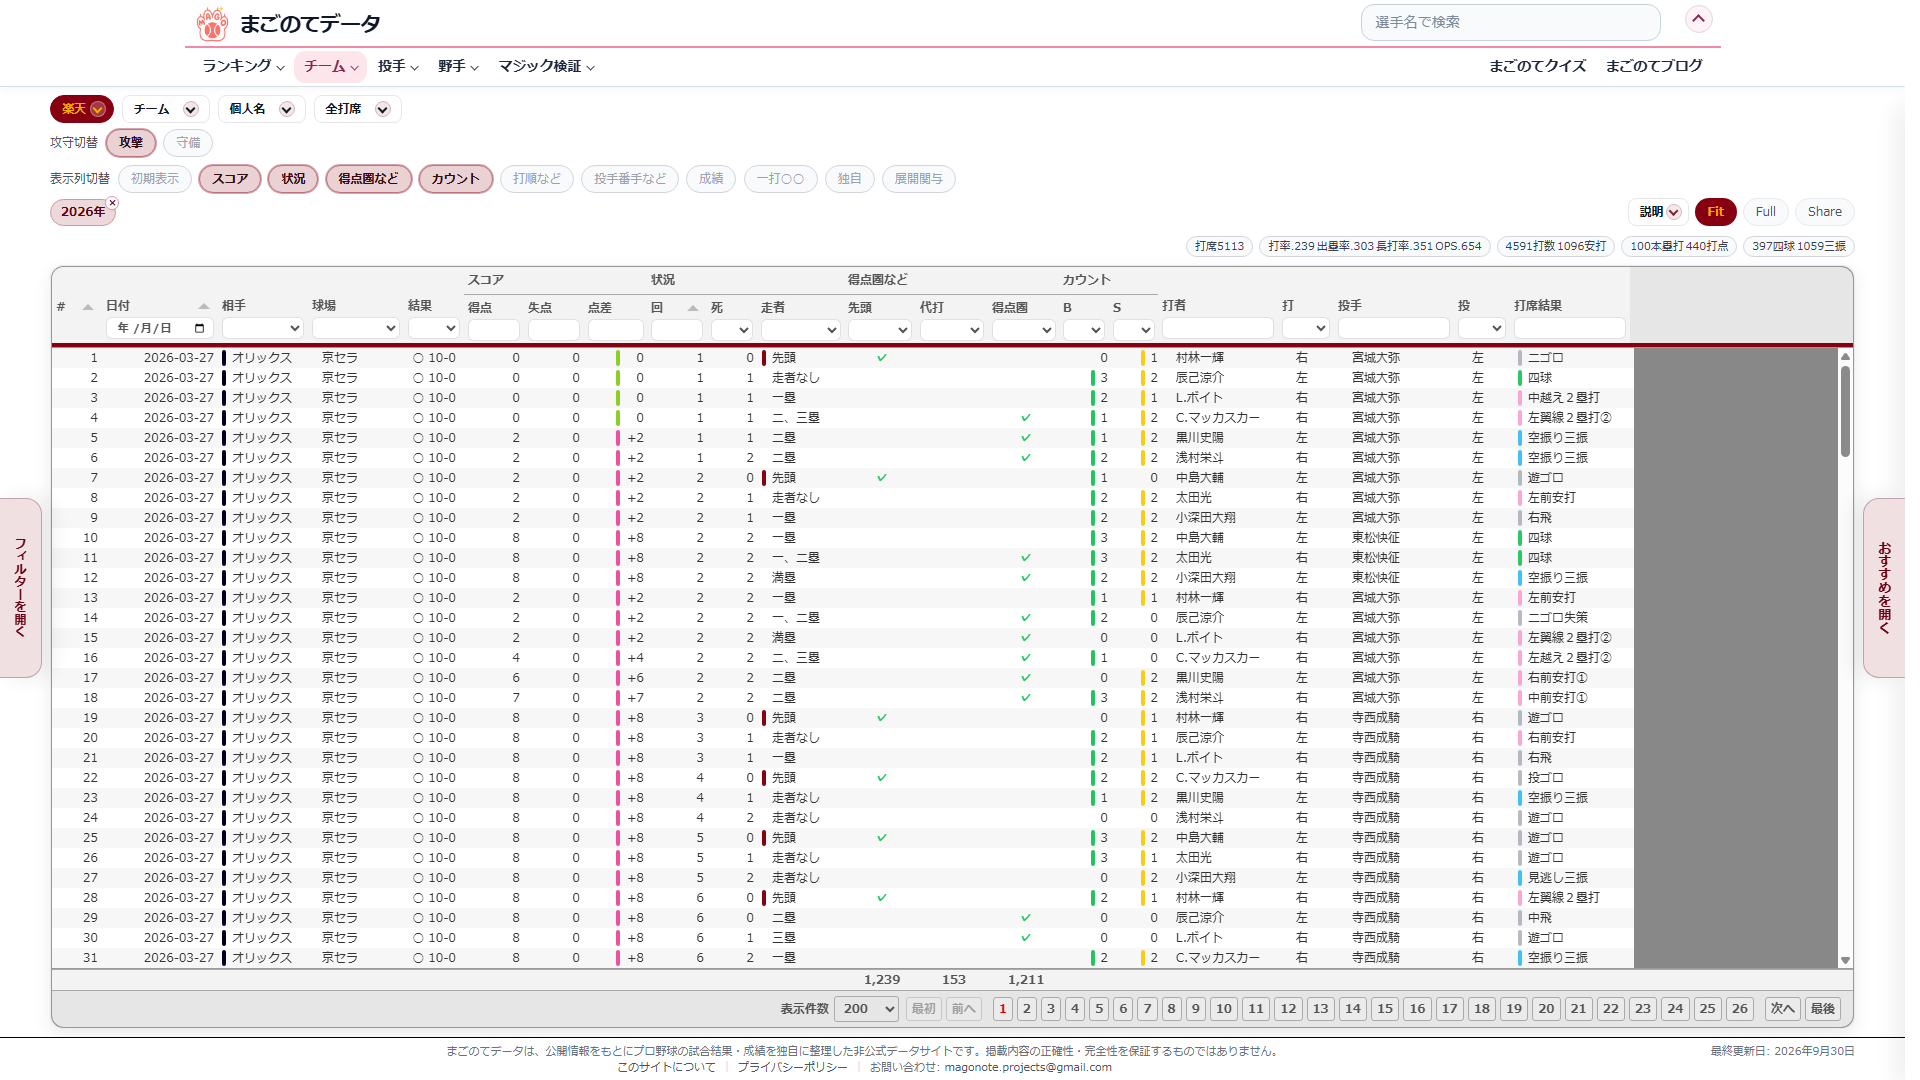This screenshot has width=1920, height=1080.
Task: Sort by the 日付 column arrow
Action: pos(204,306)
